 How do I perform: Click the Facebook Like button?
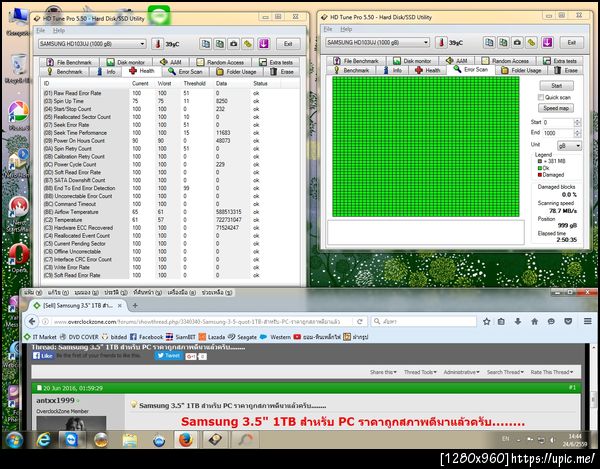coord(43,356)
